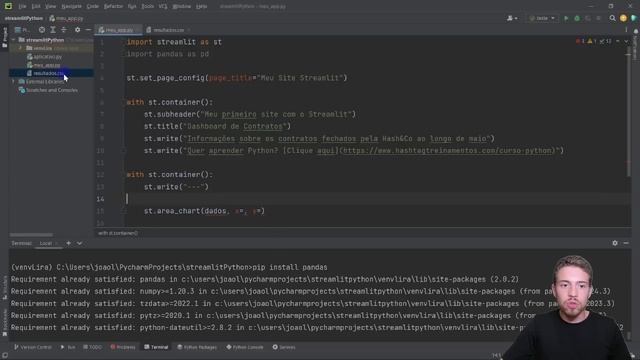This screenshot has height=360, width=640.
Task: Select aplicativo.py in the project tree
Action: [x=44, y=57]
